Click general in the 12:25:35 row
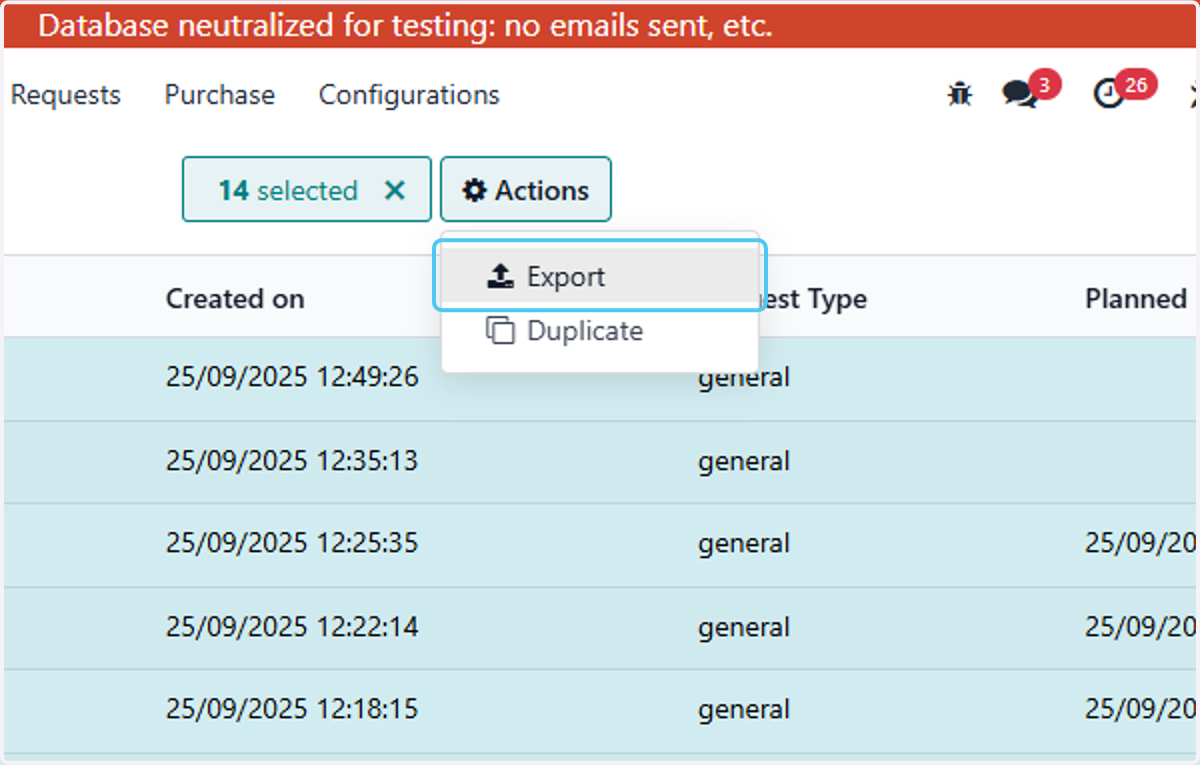1200x765 pixels. (744, 544)
